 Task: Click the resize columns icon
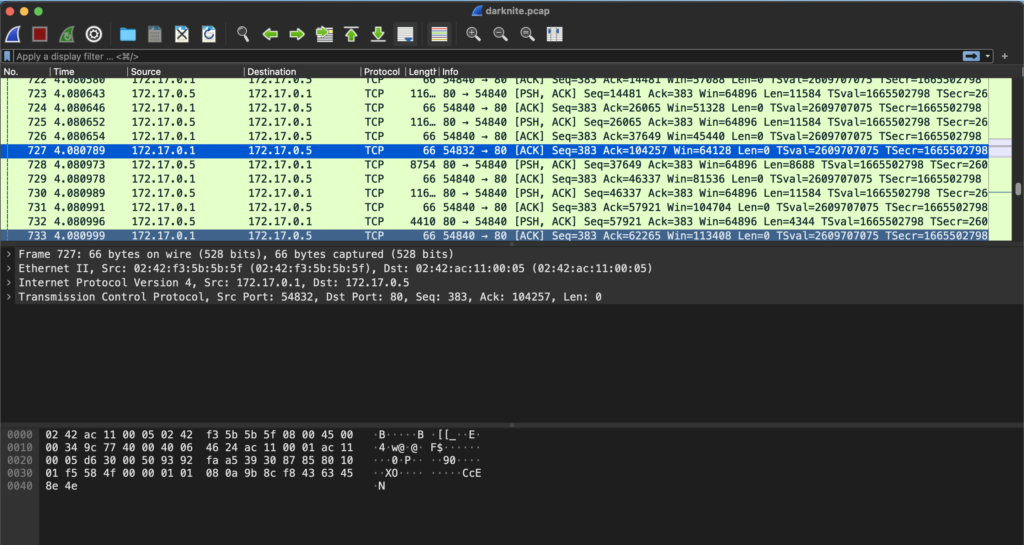(554, 34)
